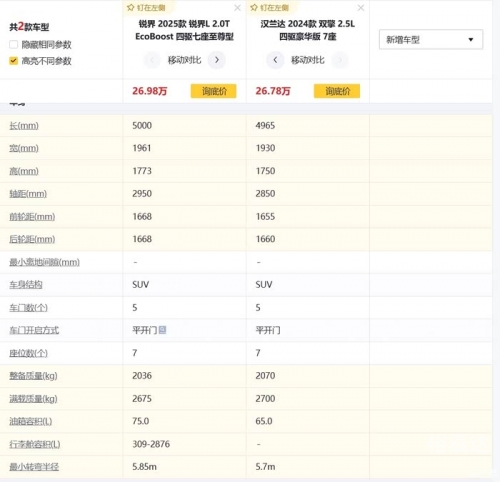Image resolution: width=500 pixels, height=482 pixels.
Task: Open the 油箱容积(L) parameter link
Action: (31, 421)
